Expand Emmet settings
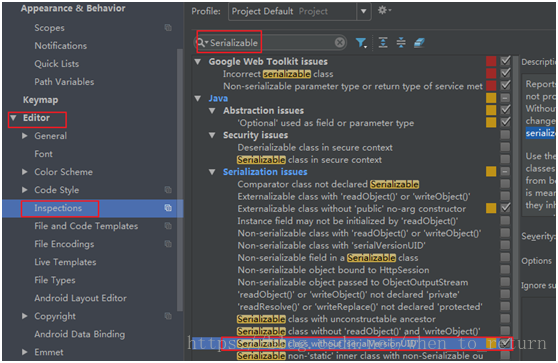The height and width of the screenshot is (363, 558). click(25, 352)
